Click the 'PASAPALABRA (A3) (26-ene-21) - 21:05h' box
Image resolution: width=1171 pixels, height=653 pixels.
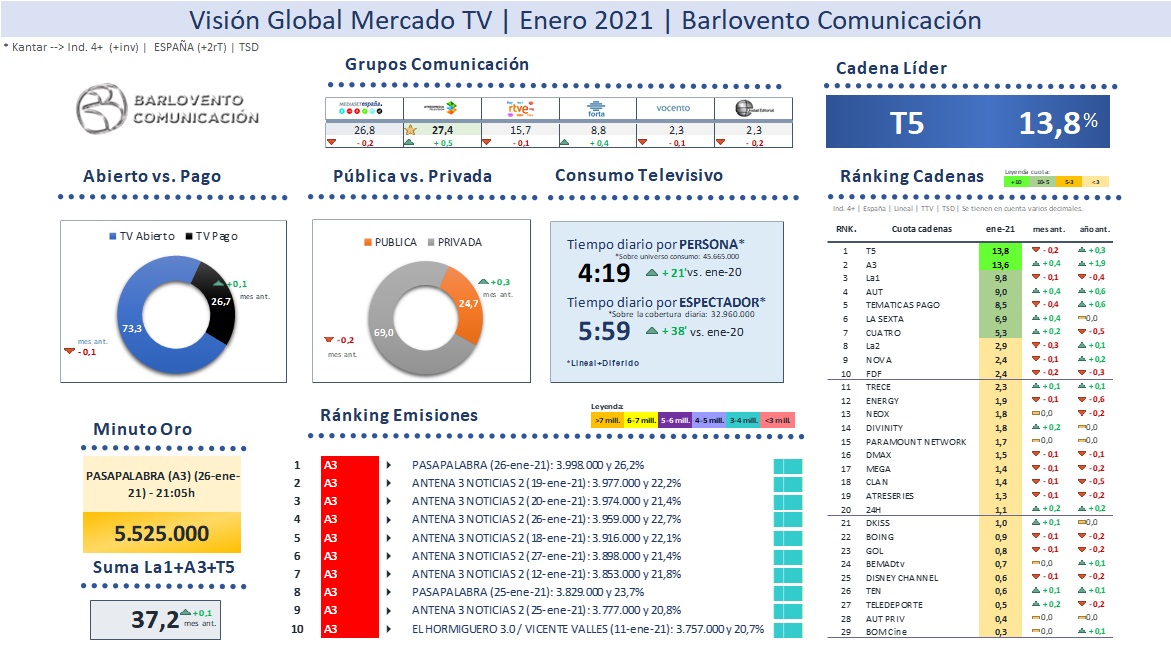[162, 484]
